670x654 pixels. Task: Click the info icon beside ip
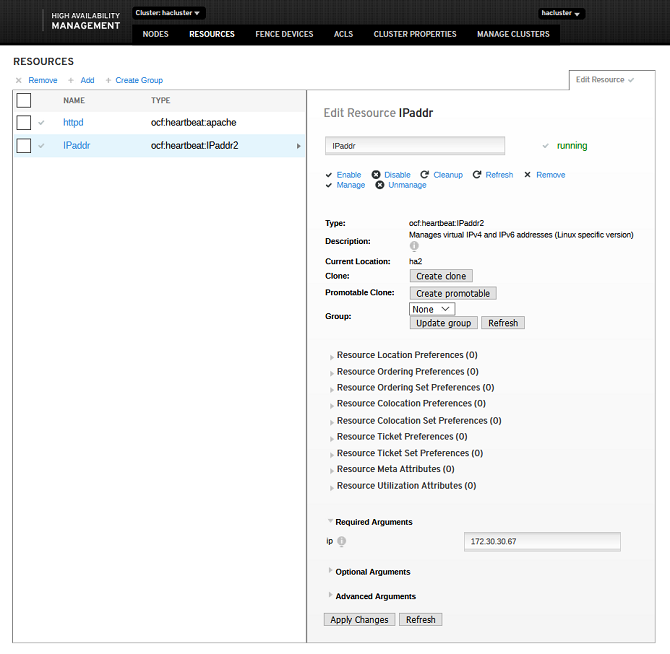pos(342,542)
